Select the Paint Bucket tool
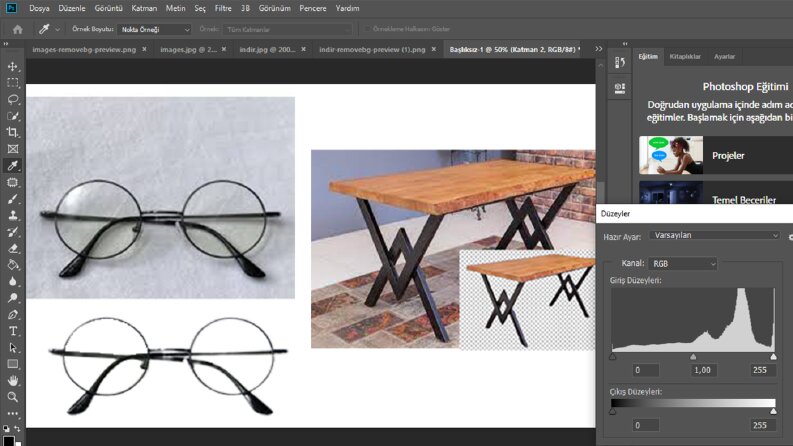The image size is (793, 446). (13, 265)
